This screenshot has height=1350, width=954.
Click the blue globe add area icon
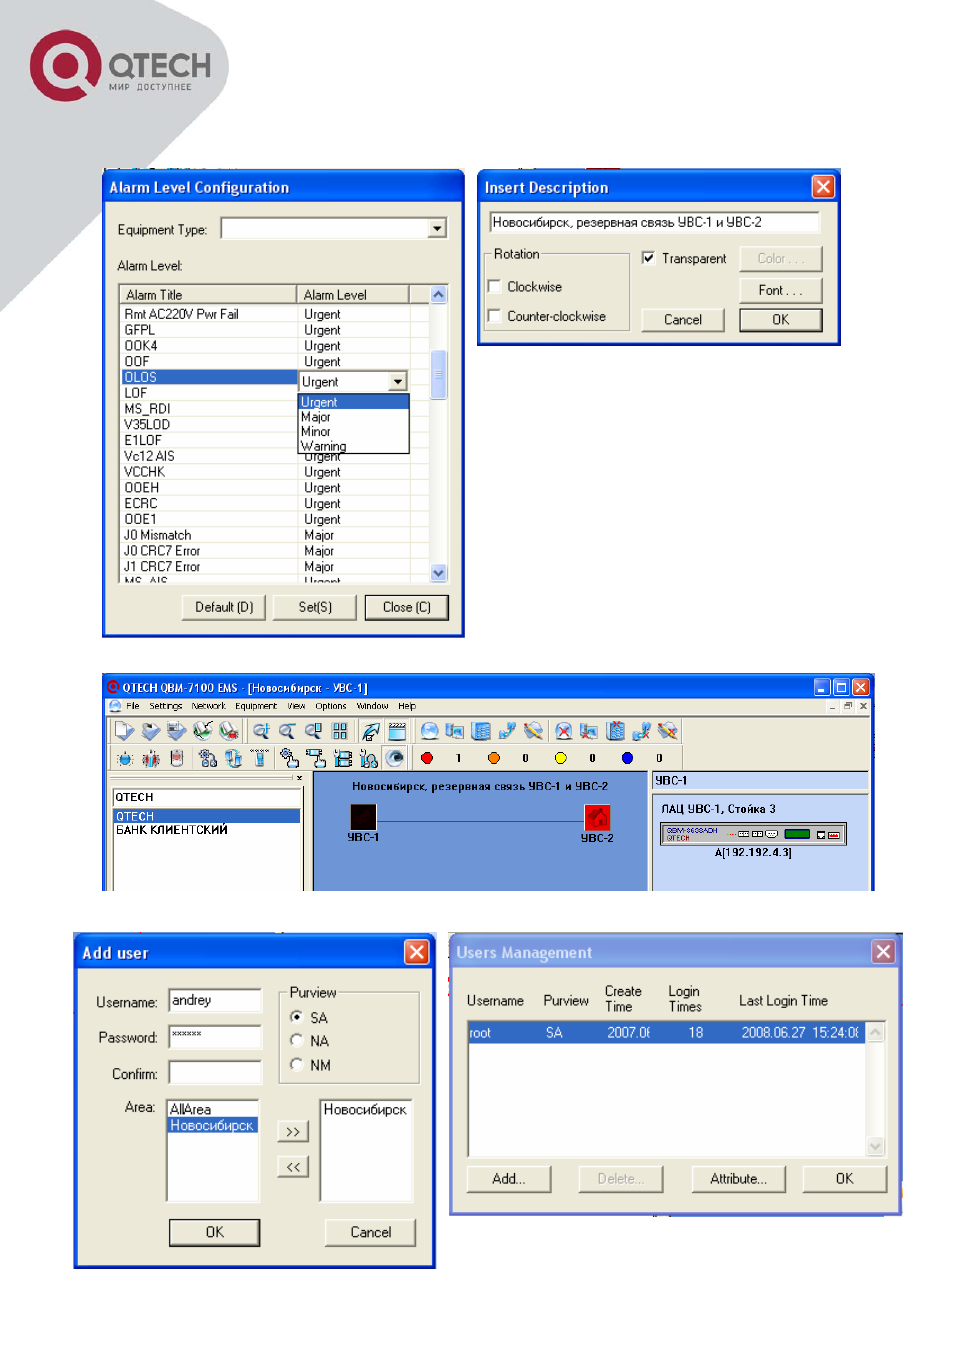pos(429,731)
